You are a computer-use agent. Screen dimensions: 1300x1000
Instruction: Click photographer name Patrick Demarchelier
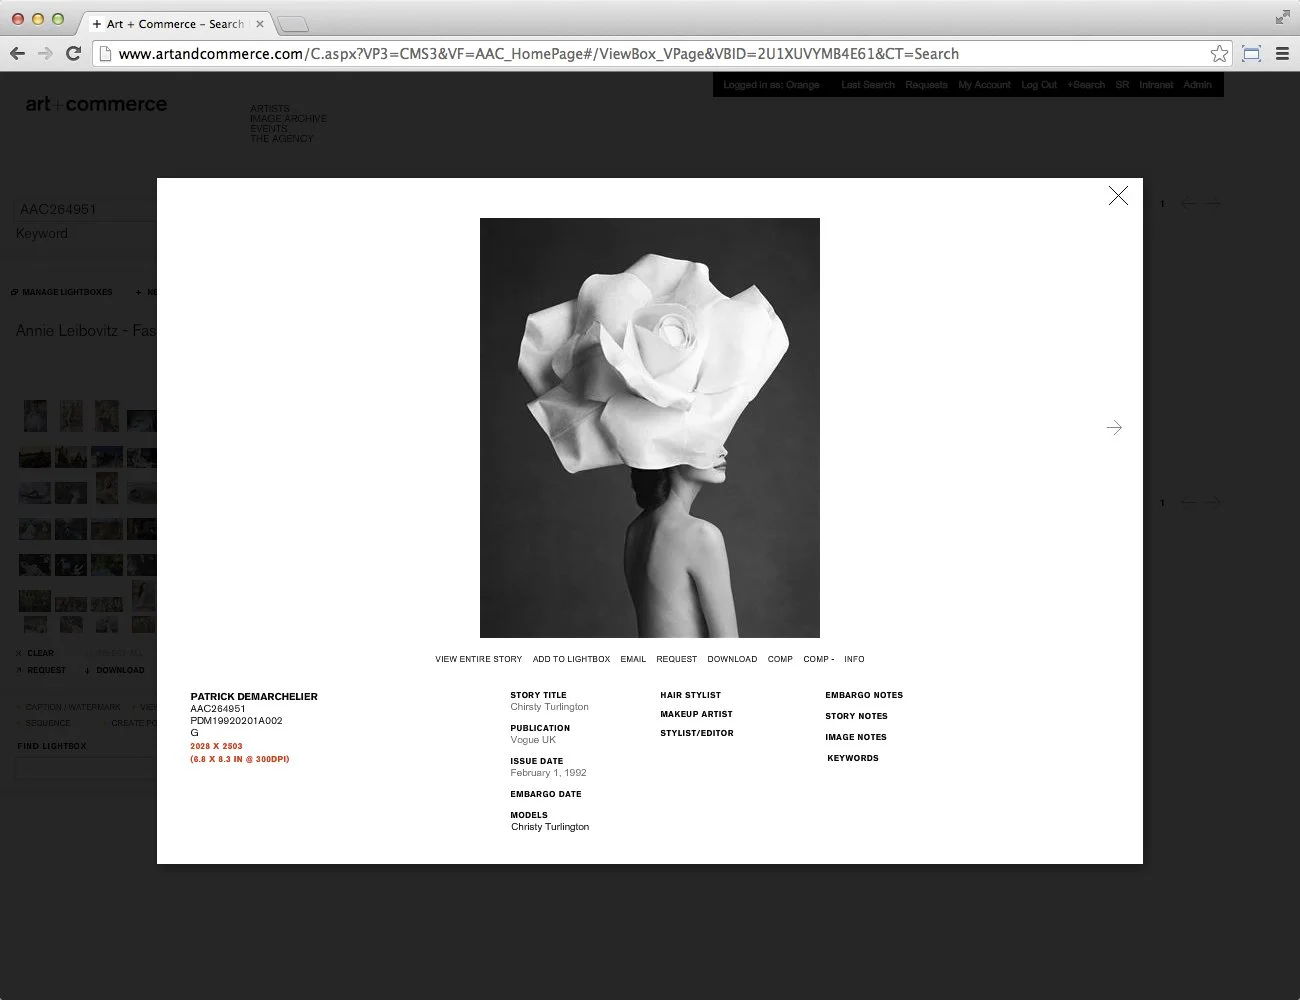tap(254, 696)
